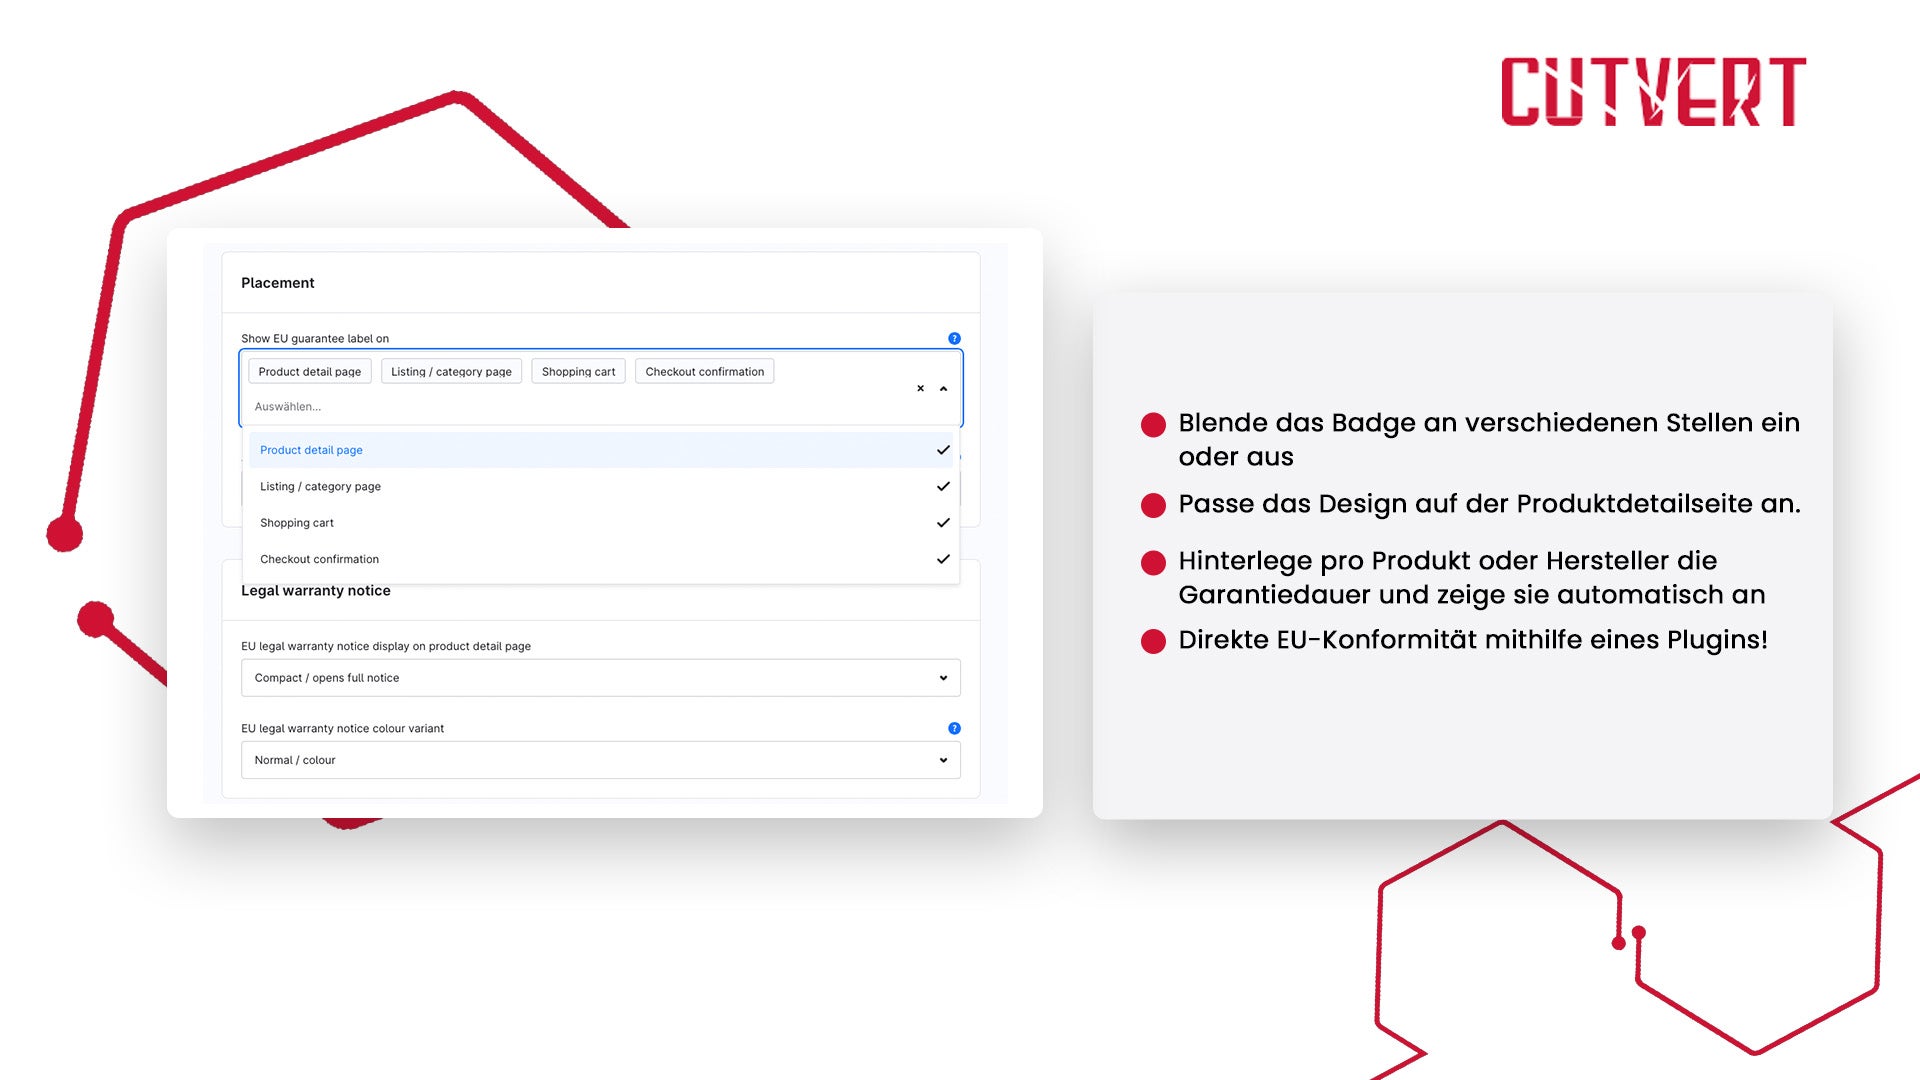The width and height of the screenshot is (1920, 1080).
Task: Toggle the checkmark on the Shopping cart row
Action: (x=943, y=523)
